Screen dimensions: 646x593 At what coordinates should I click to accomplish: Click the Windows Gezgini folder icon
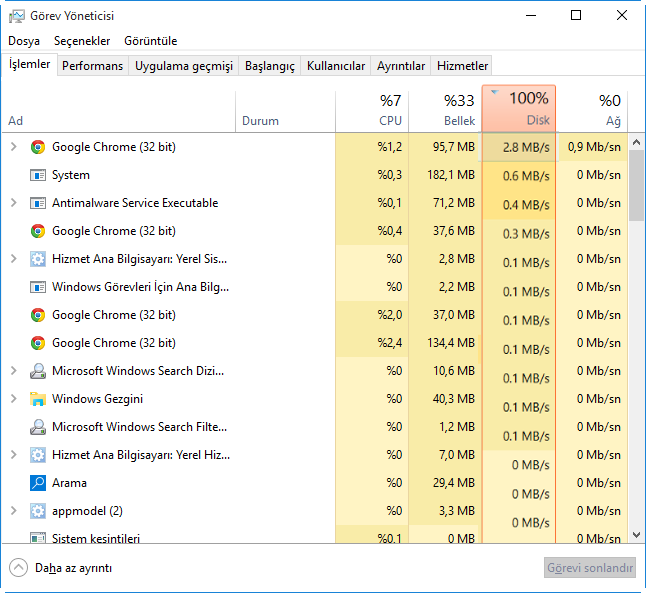(x=38, y=399)
